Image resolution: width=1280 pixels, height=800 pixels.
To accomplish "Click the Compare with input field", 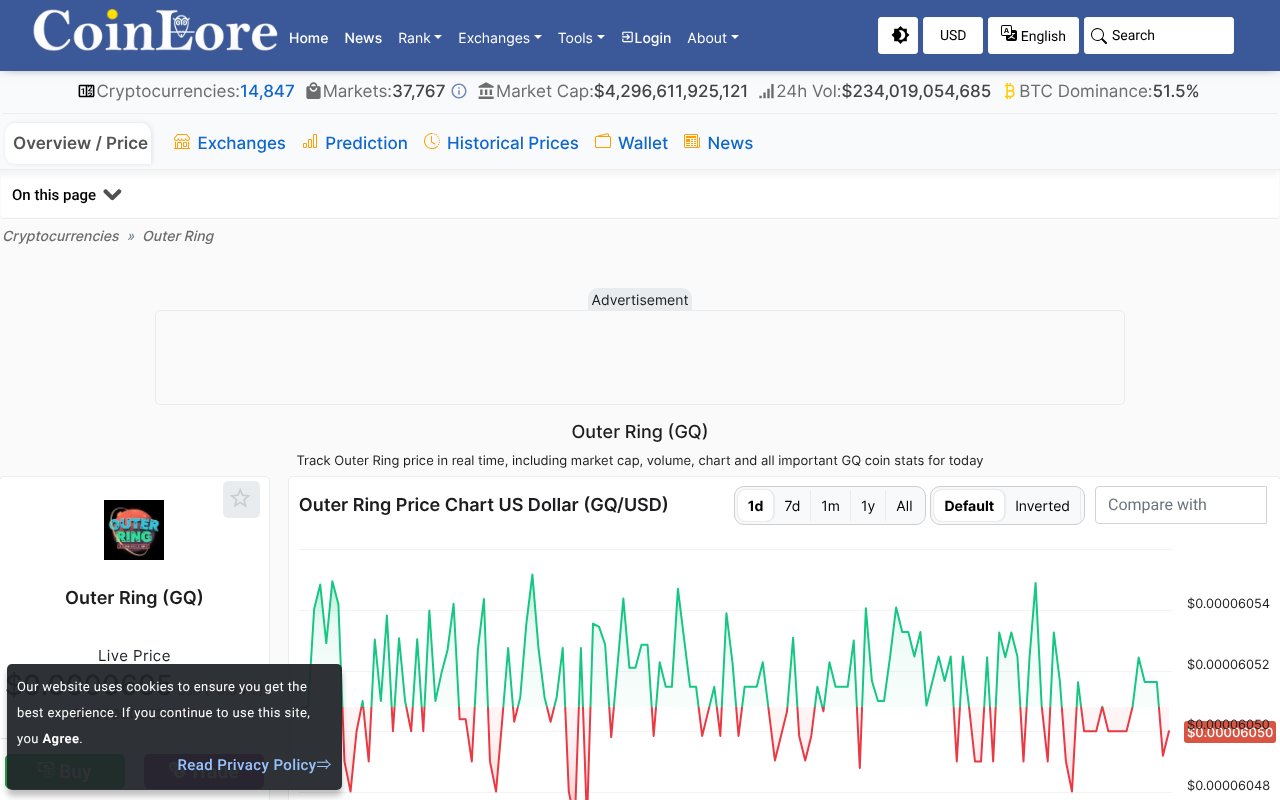I will pyautogui.click(x=1180, y=505).
